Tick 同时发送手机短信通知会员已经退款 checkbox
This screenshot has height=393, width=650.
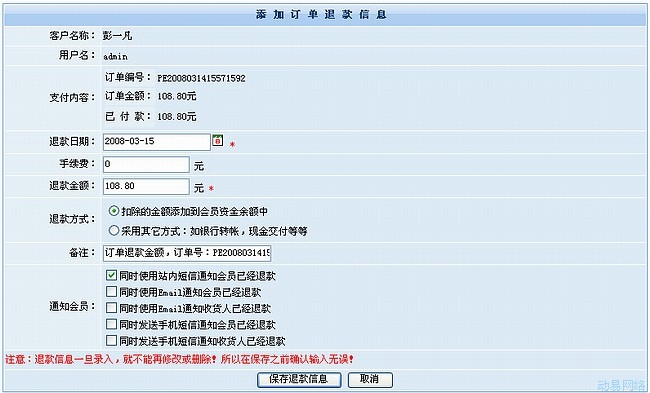click(111, 324)
